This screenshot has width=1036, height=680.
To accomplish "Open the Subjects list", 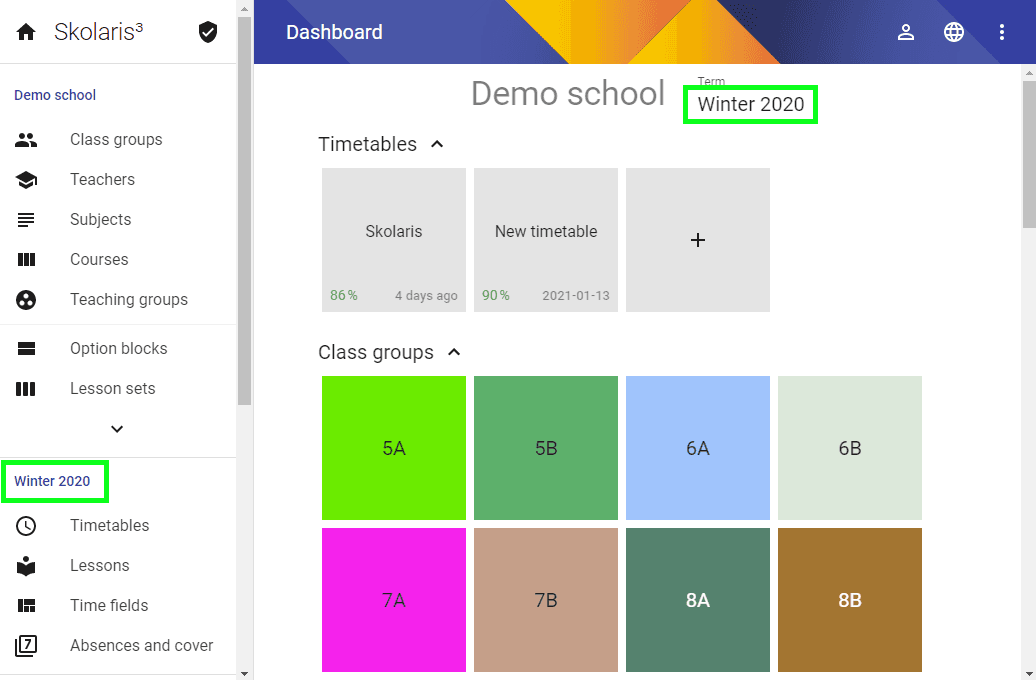I will pos(101,219).
